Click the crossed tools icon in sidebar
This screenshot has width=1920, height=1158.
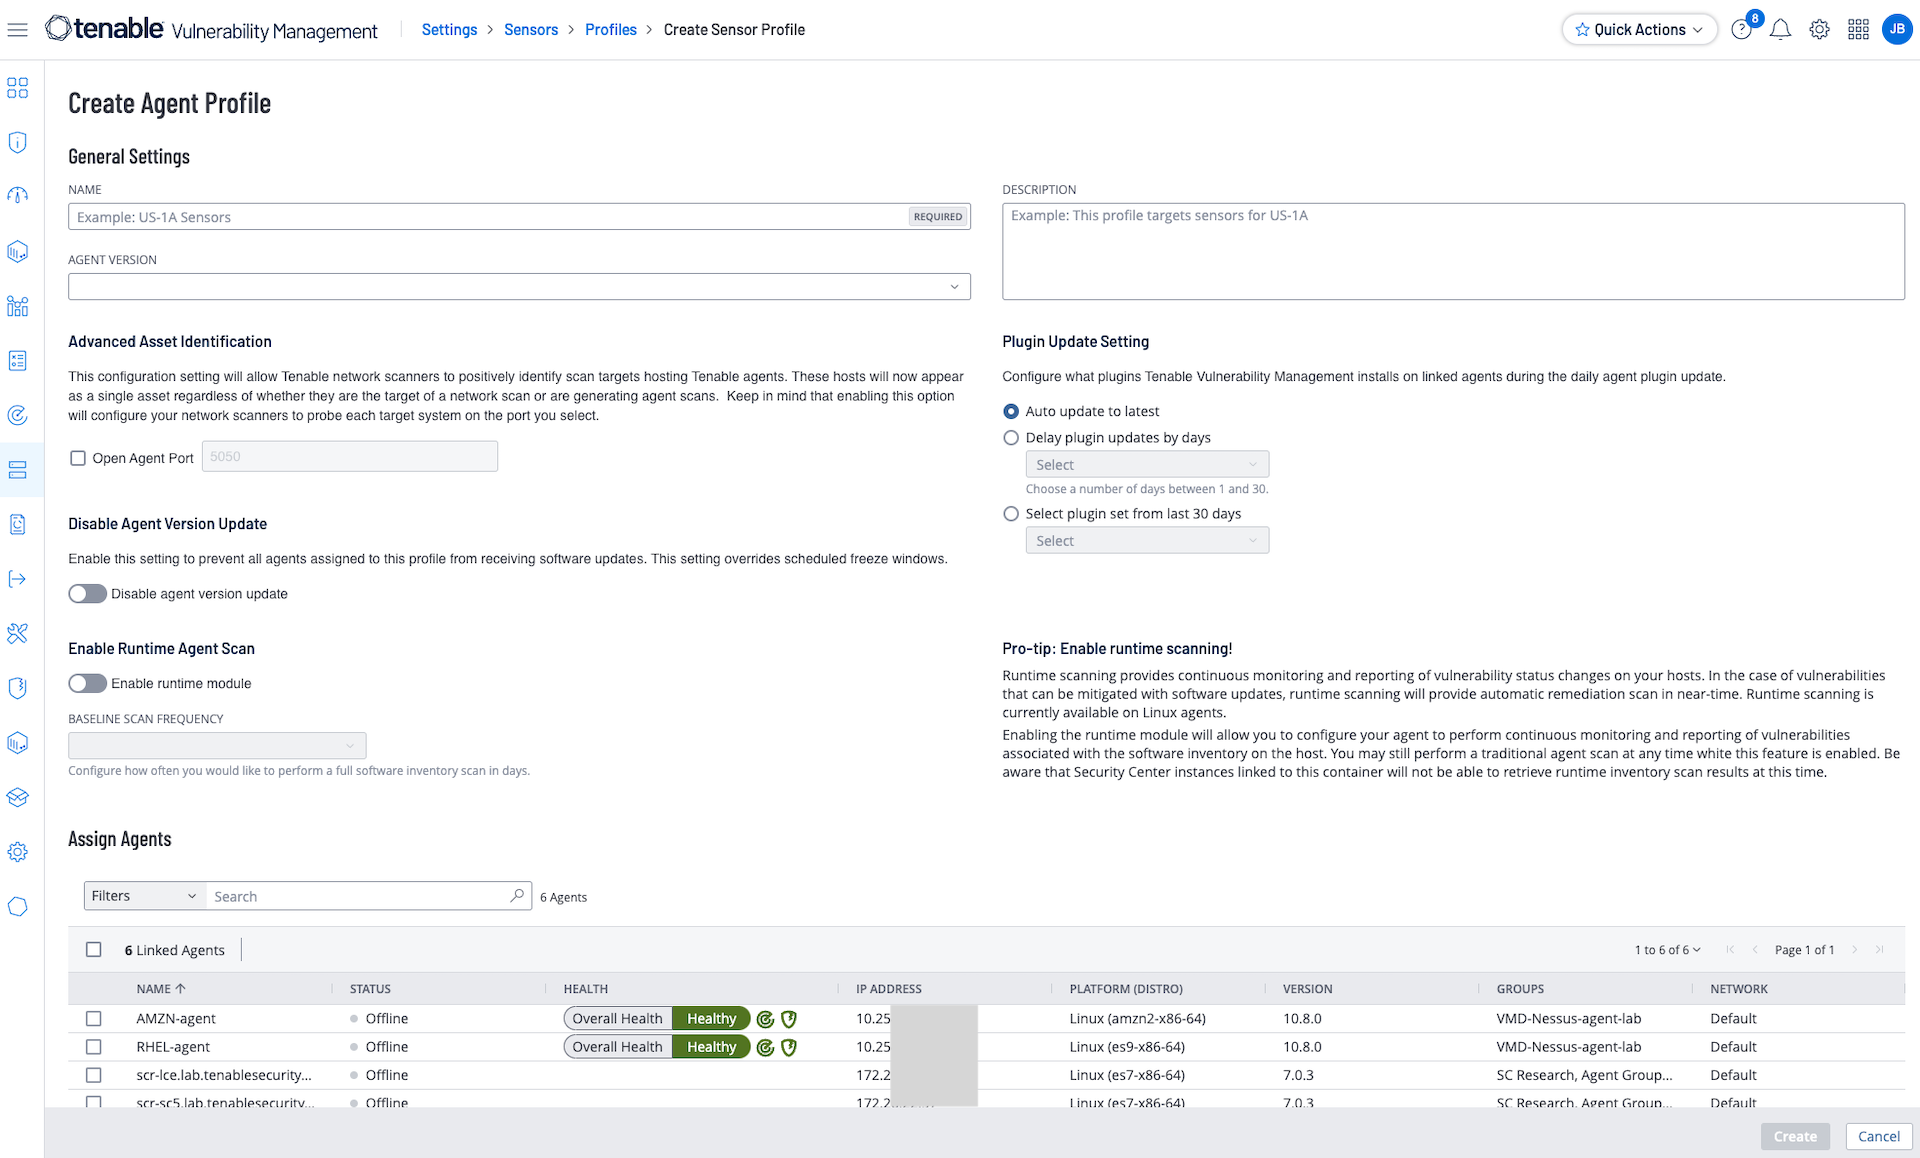pos(17,633)
